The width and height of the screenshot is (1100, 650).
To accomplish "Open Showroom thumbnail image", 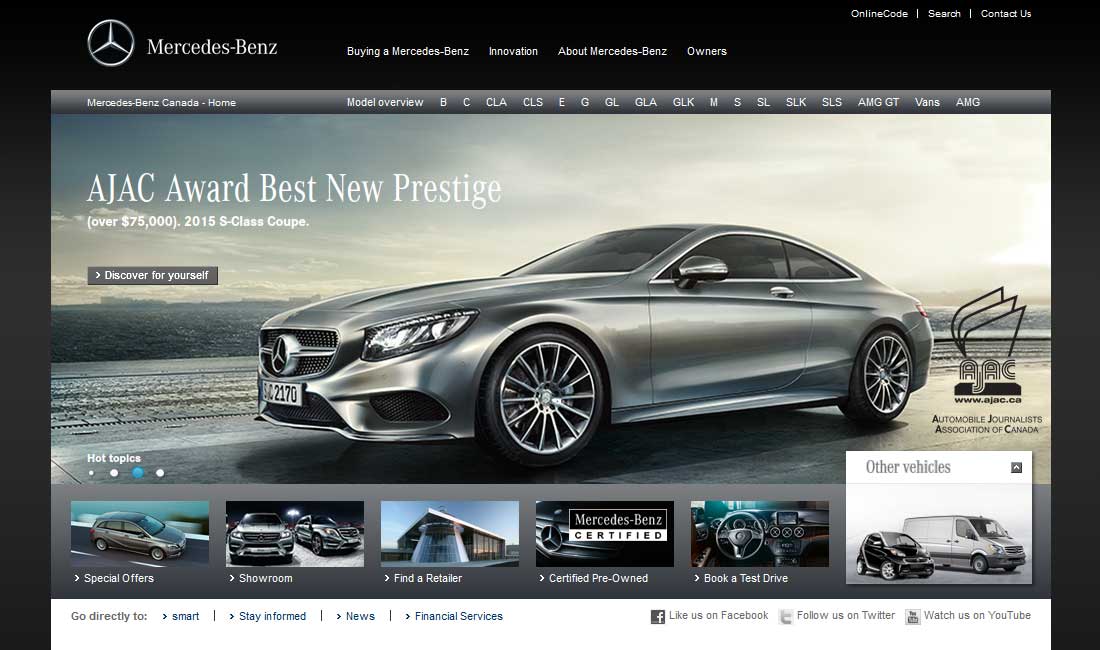I will tap(295, 534).
